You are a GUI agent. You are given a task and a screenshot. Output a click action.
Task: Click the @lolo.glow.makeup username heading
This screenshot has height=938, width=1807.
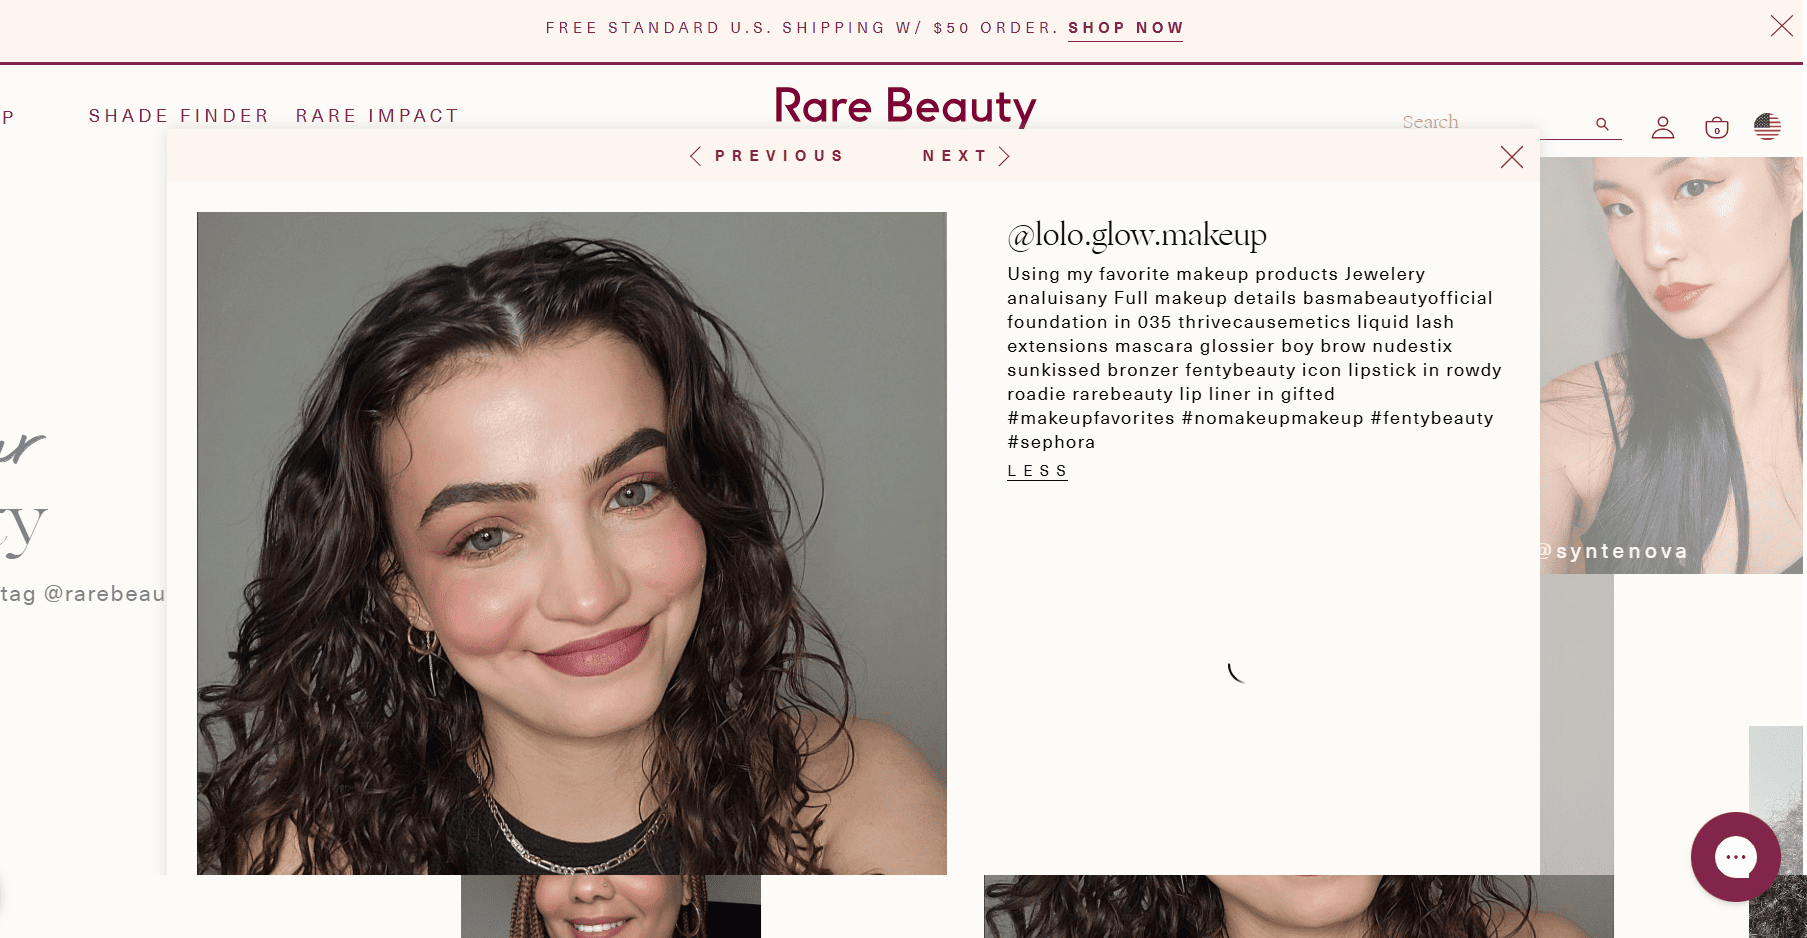[x=1137, y=235]
